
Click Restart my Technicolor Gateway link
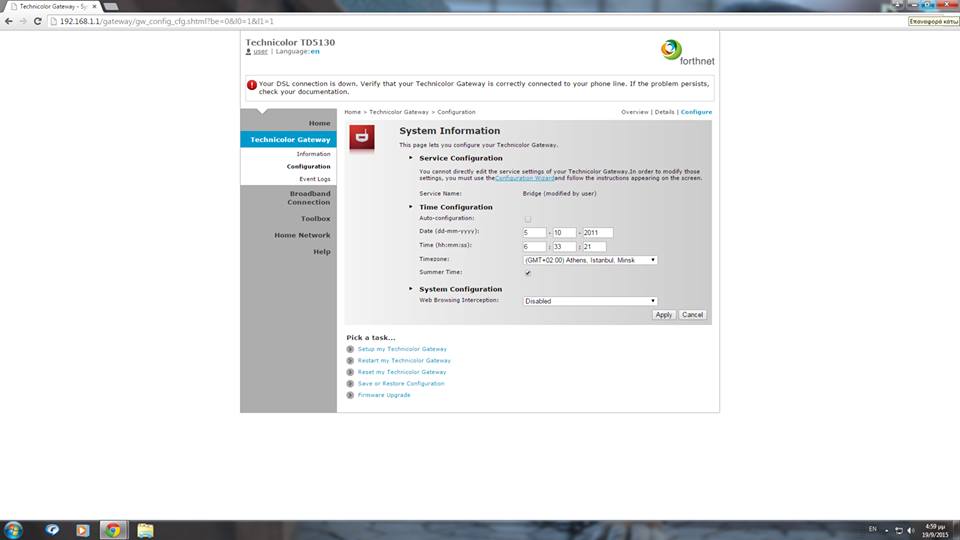pyautogui.click(x=404, y=361)
